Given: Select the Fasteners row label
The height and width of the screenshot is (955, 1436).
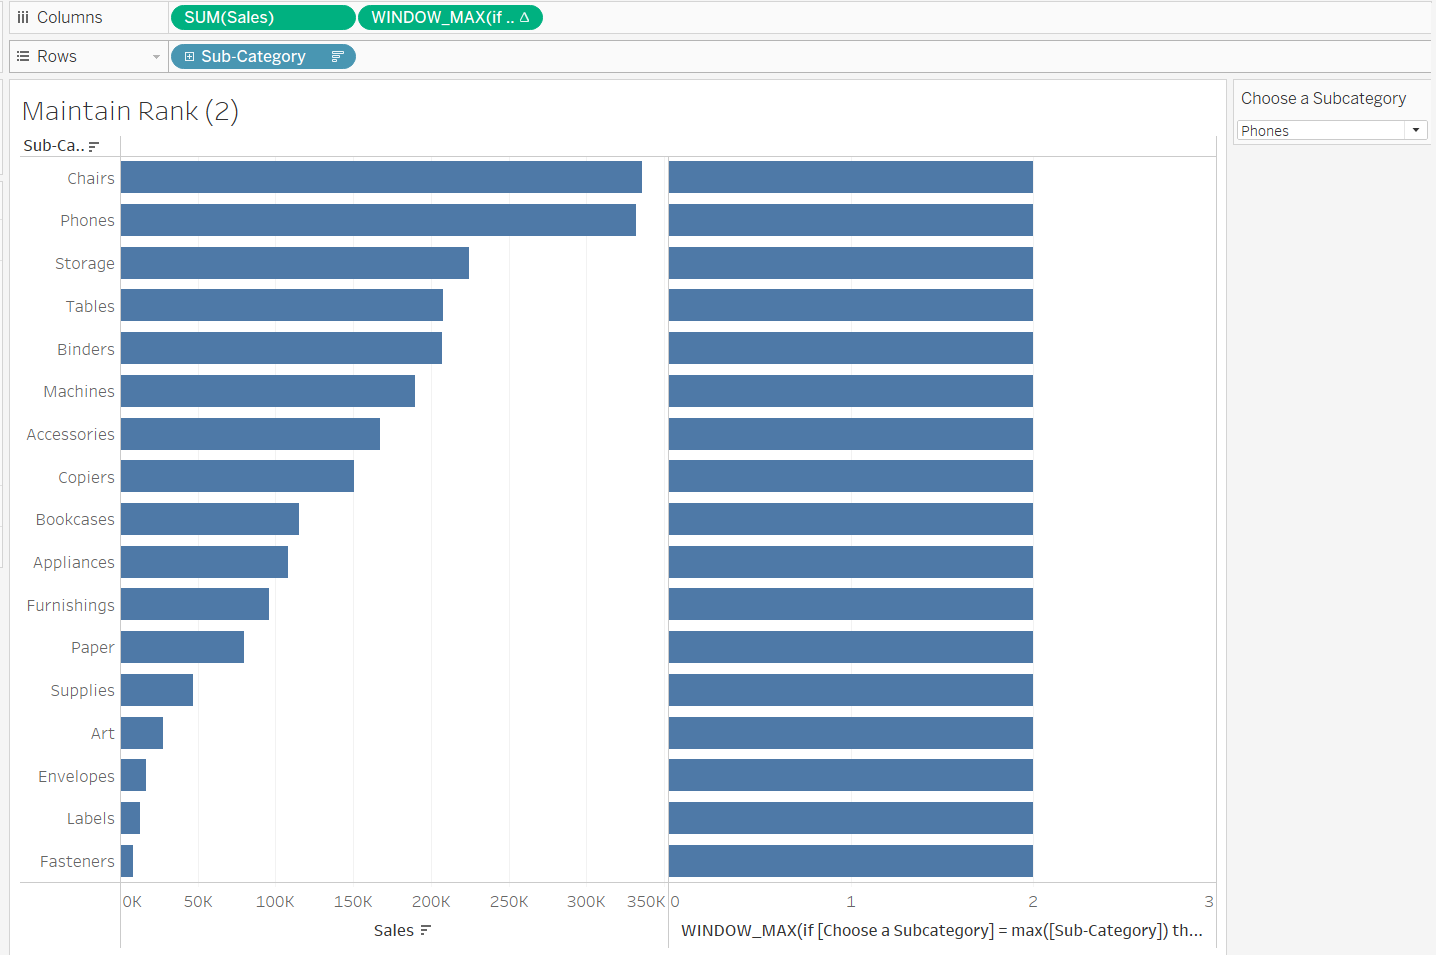Looking at the screenshot, I should pos(77,861).
